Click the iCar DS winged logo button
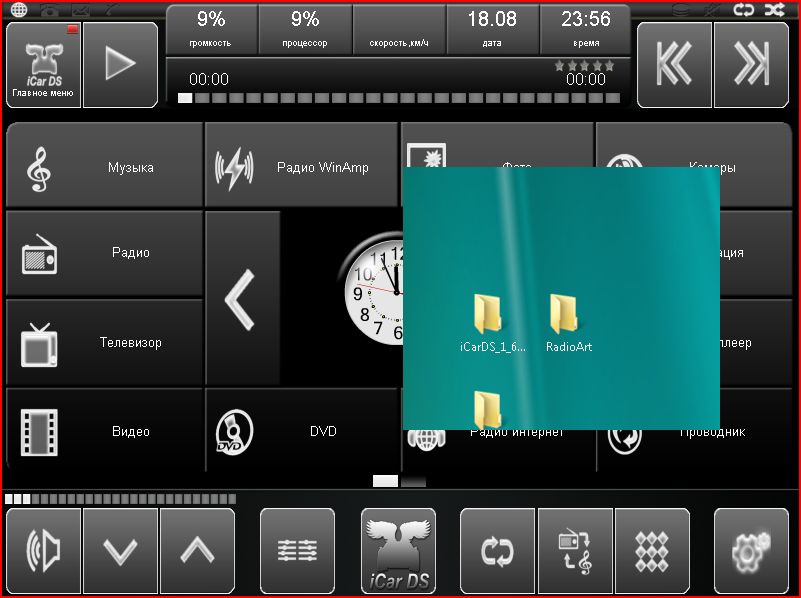 point(398,551)
